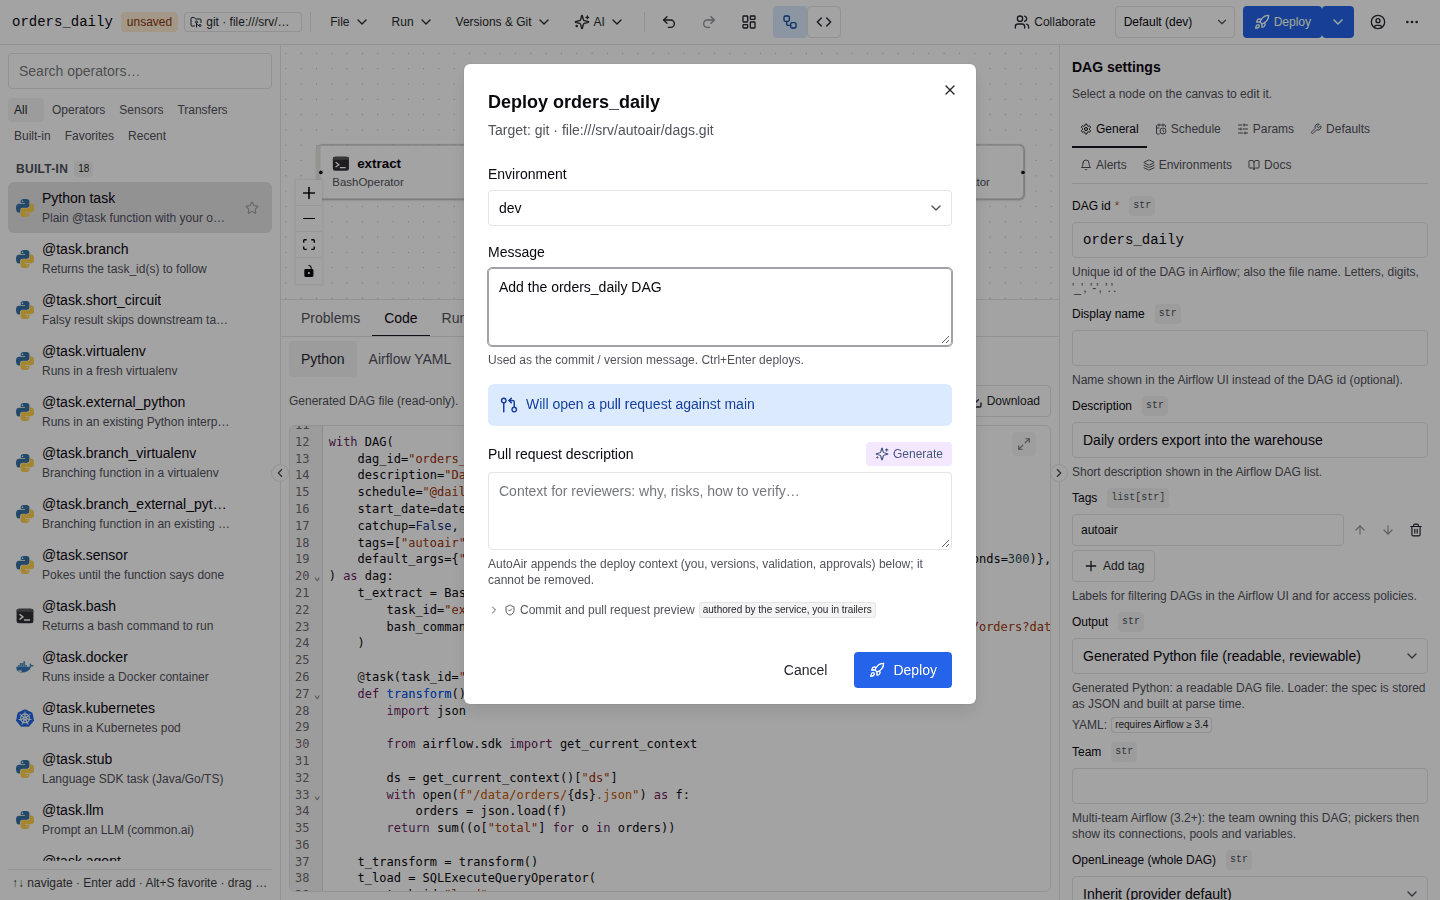Click the Add tag button

coord(1114,566)
